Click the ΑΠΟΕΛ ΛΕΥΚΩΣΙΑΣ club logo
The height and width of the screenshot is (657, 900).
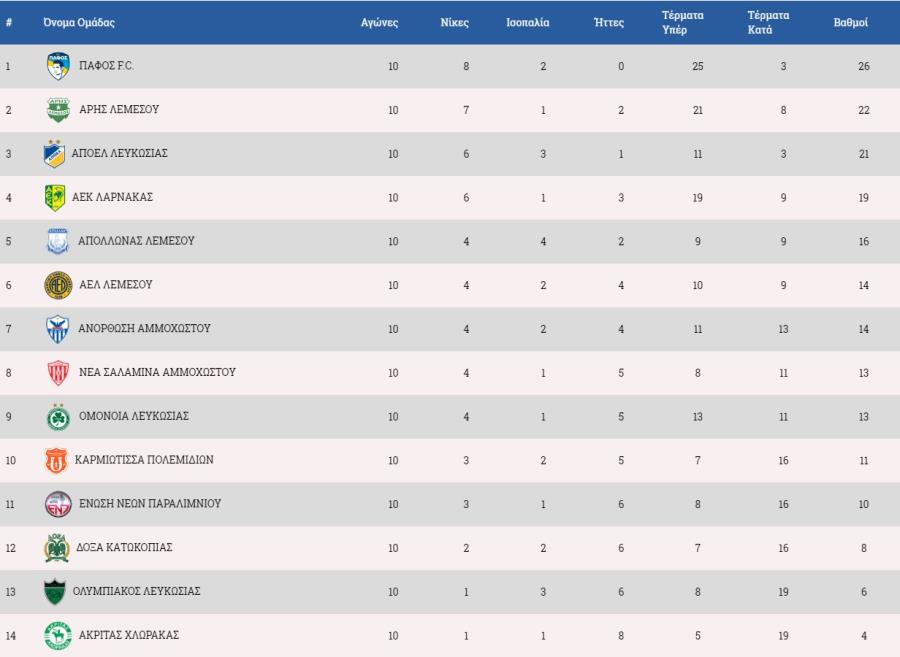tap(54, 153)
